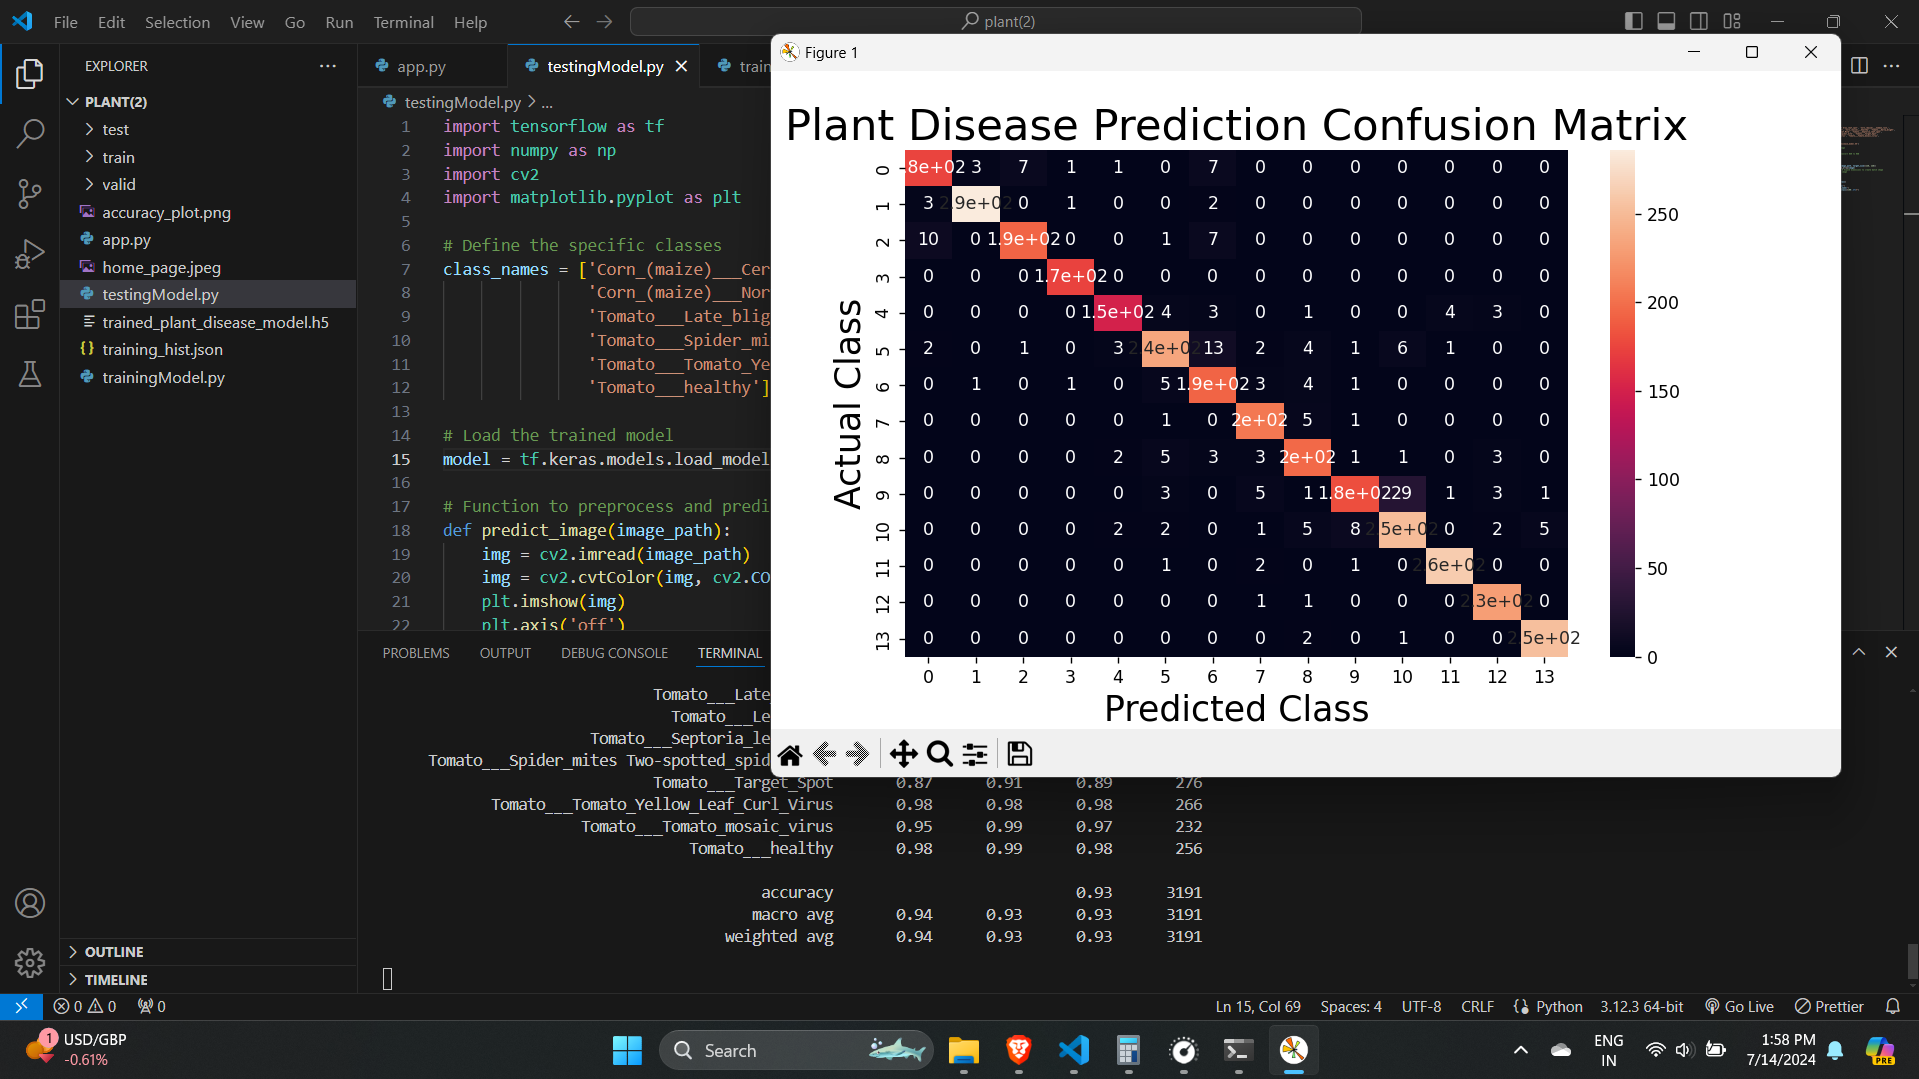Switch to the PROBLEMS panel tab
This screenshot has height=1079, width=1919.
[x=416, y=653]
